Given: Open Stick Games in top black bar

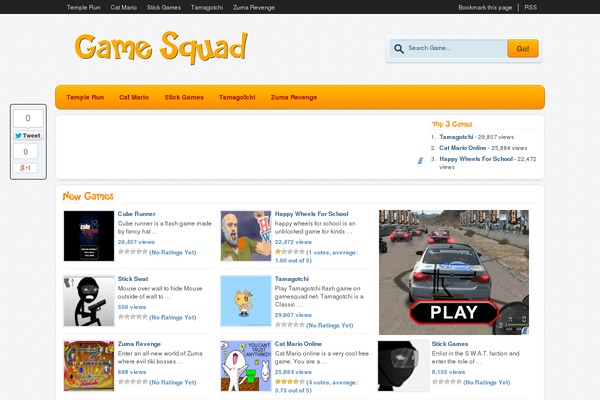Looking at the screenshot, I should [x=164, y=7].
